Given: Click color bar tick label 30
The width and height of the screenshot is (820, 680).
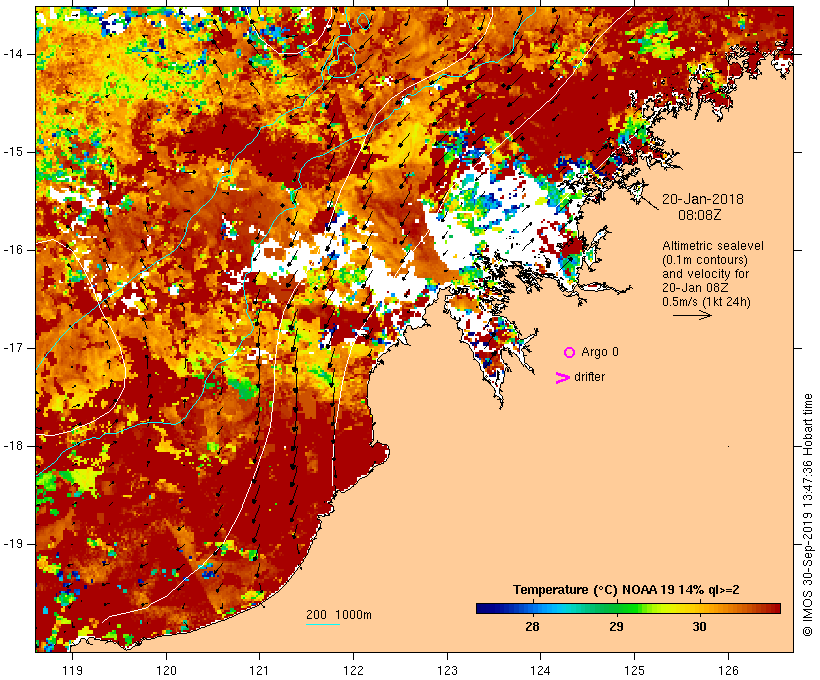Looking at the screenshot, I should [700, 627].
